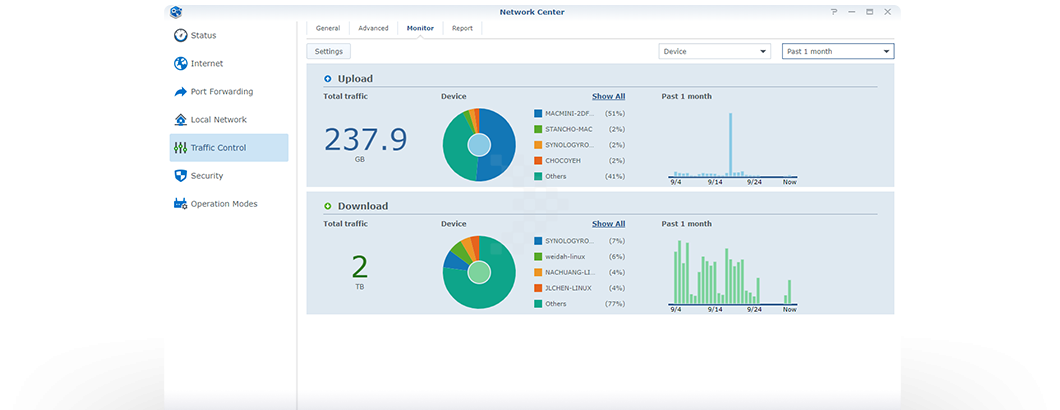Viewport: 1060px width, 410px height.
Task: Click the Network Center logo icon
Action: pyautogui.click(x=176, y=11)
